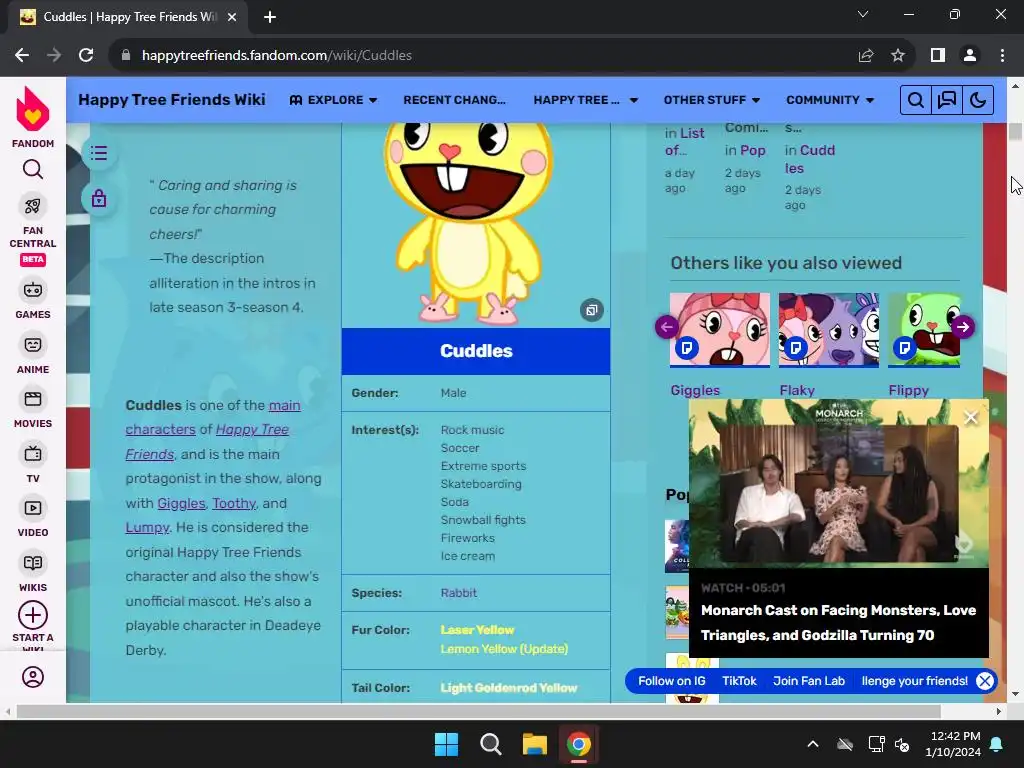Screen dimensions: 1024x768
Task: Open the Giggles link in the article
Action: 181,504
